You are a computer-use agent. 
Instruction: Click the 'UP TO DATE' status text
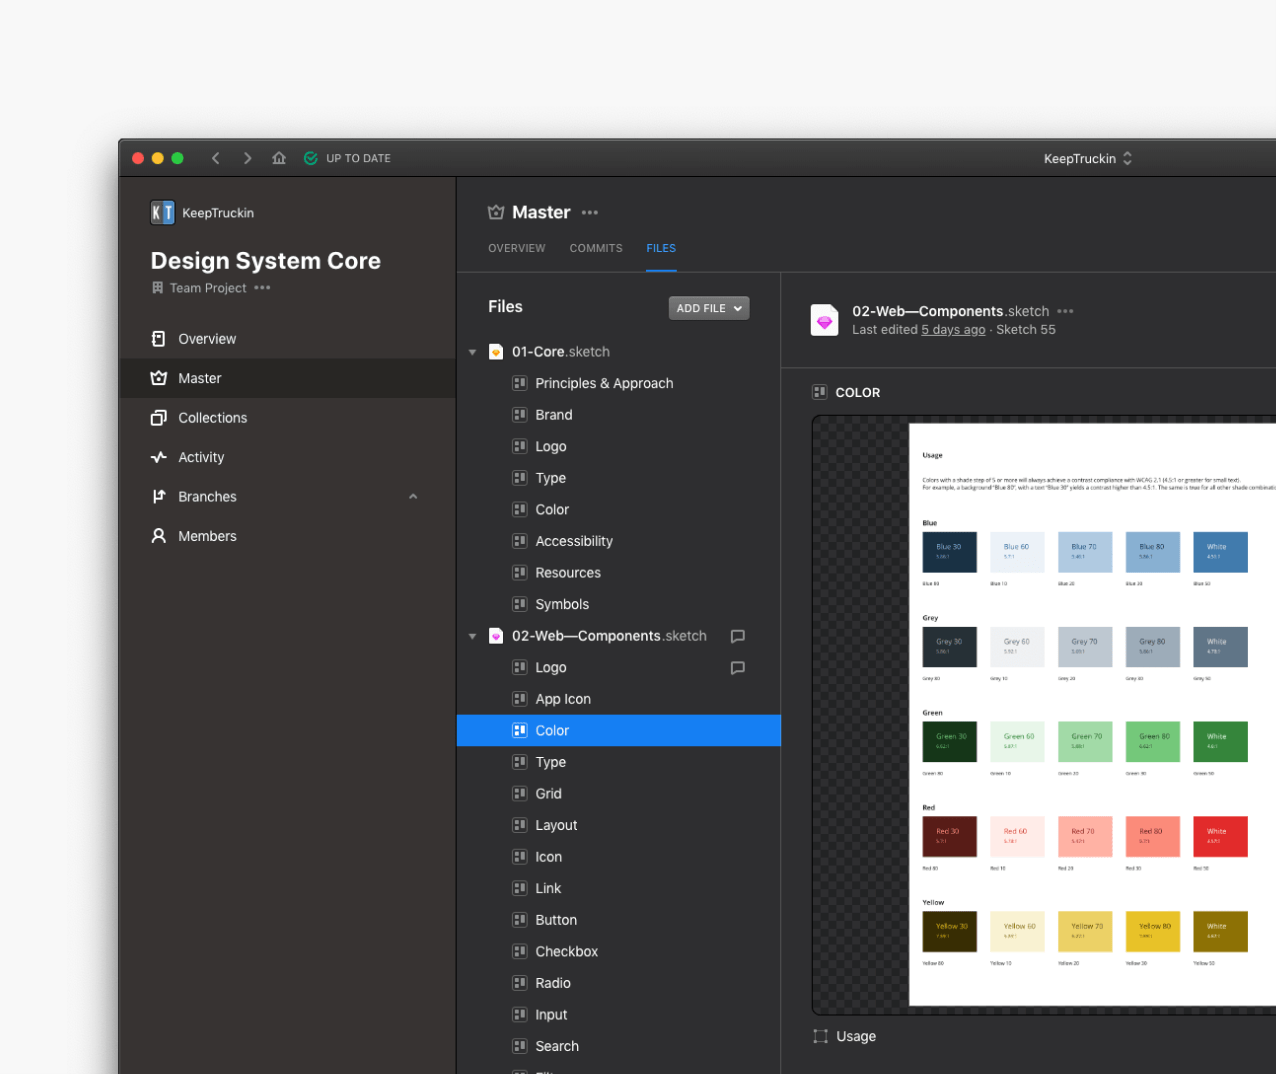click(358, 158)
